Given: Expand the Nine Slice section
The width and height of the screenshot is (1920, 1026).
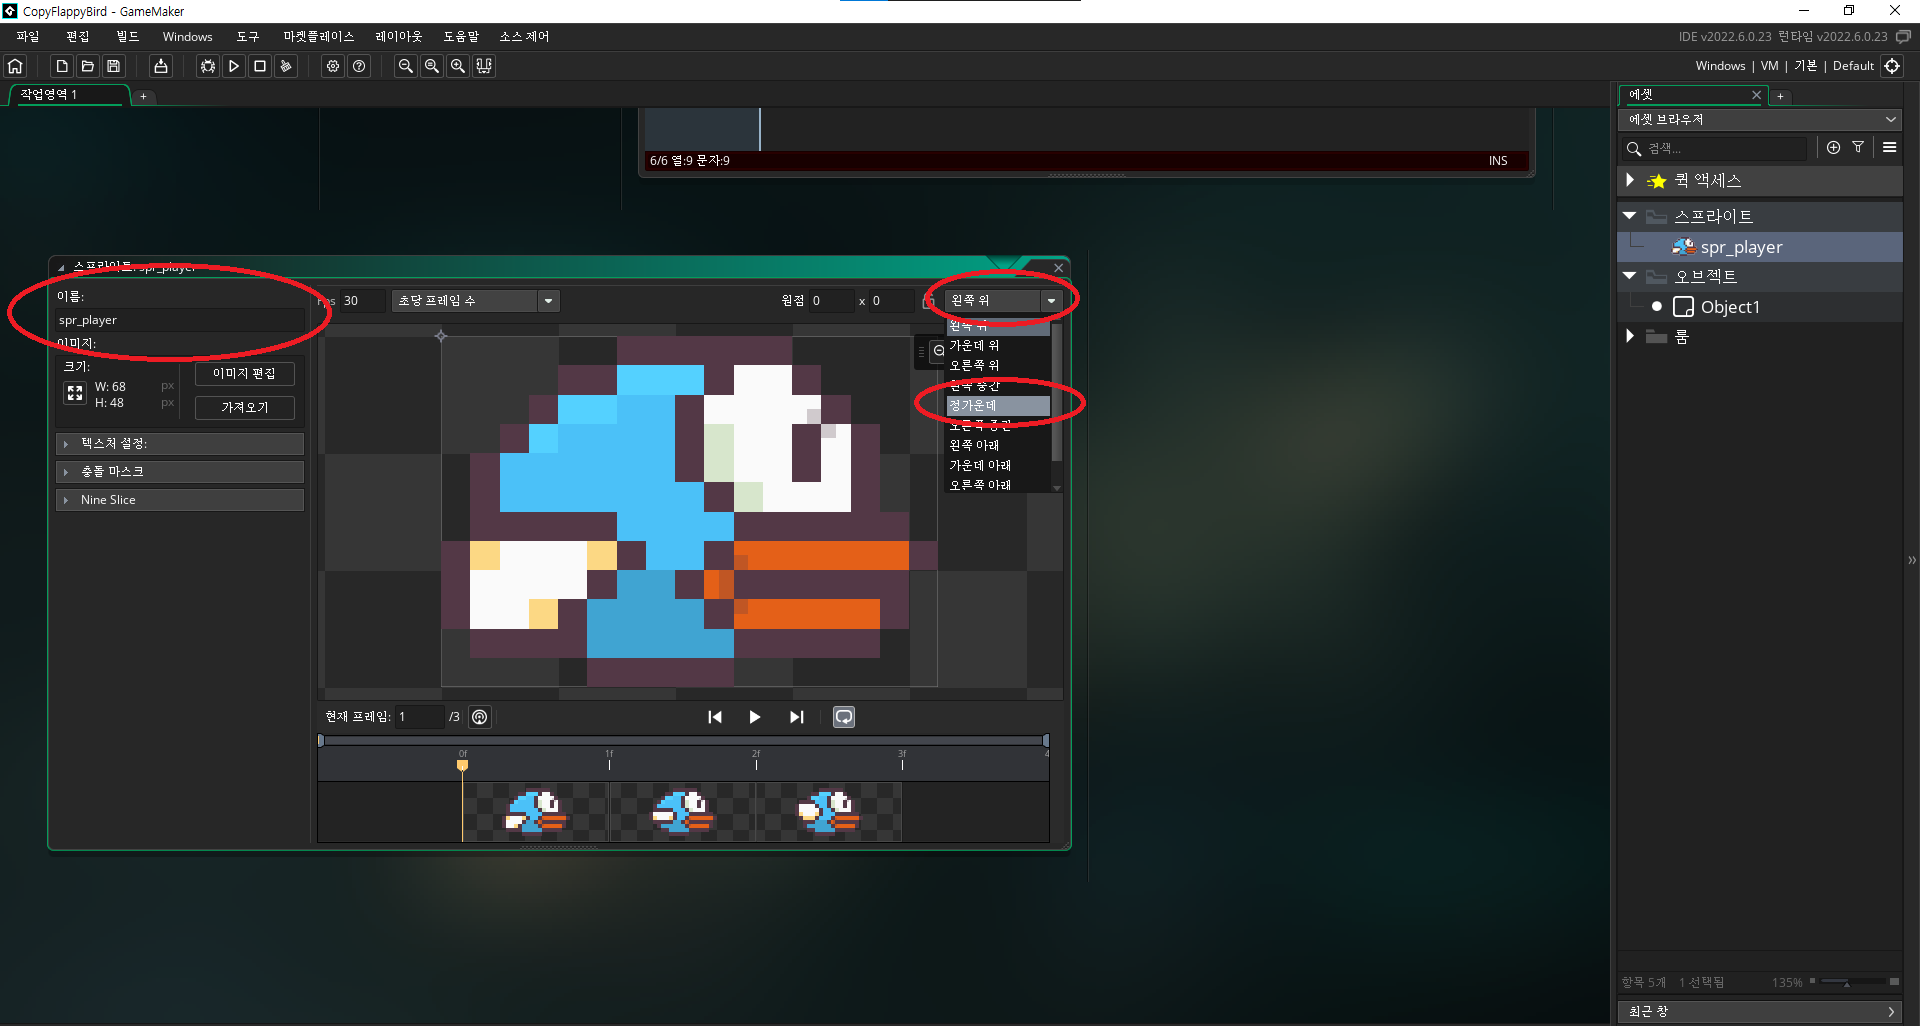Looking at the screenshot, I should [180, 500].
